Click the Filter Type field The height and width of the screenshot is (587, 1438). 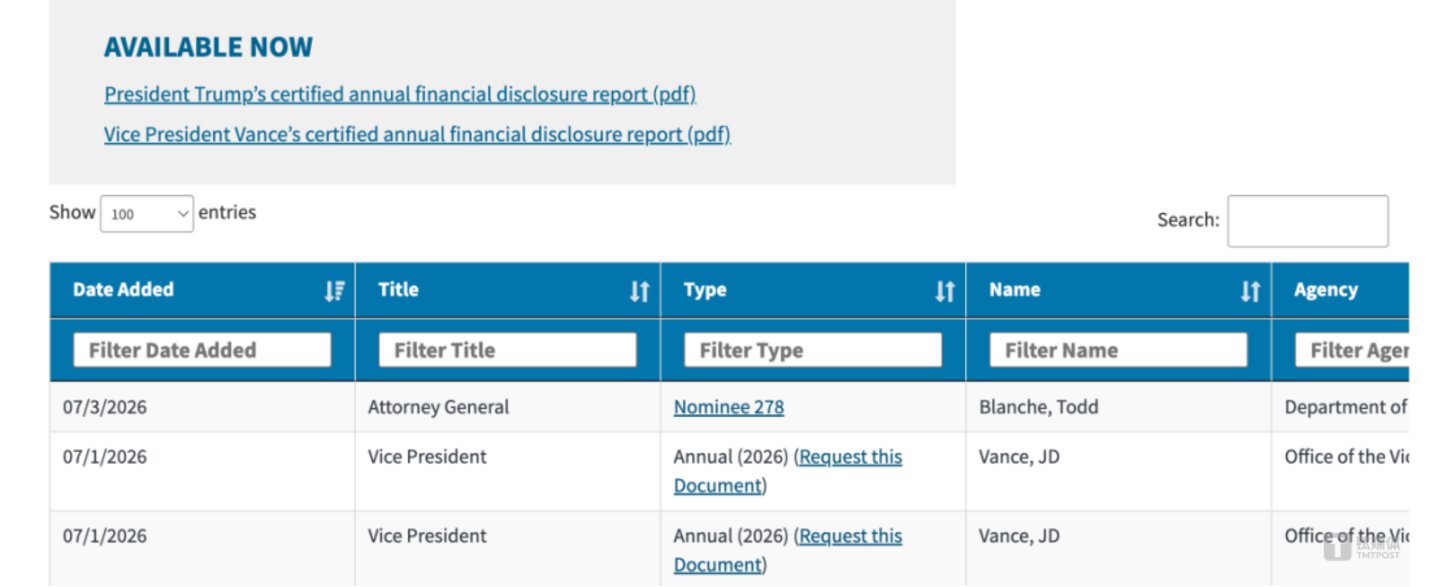813,350
